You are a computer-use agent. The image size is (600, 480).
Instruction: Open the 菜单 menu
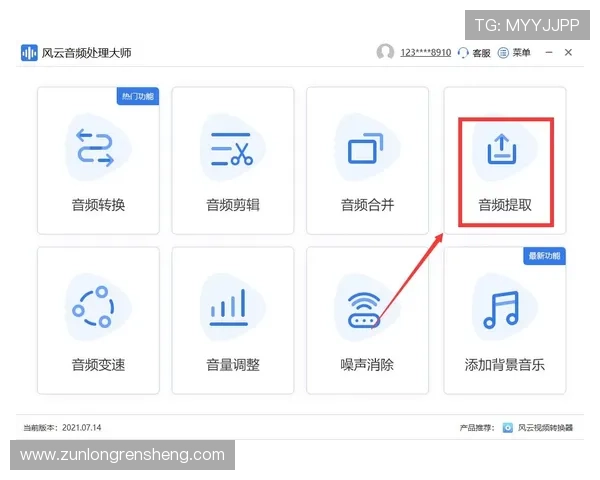[x=521, y=52]
